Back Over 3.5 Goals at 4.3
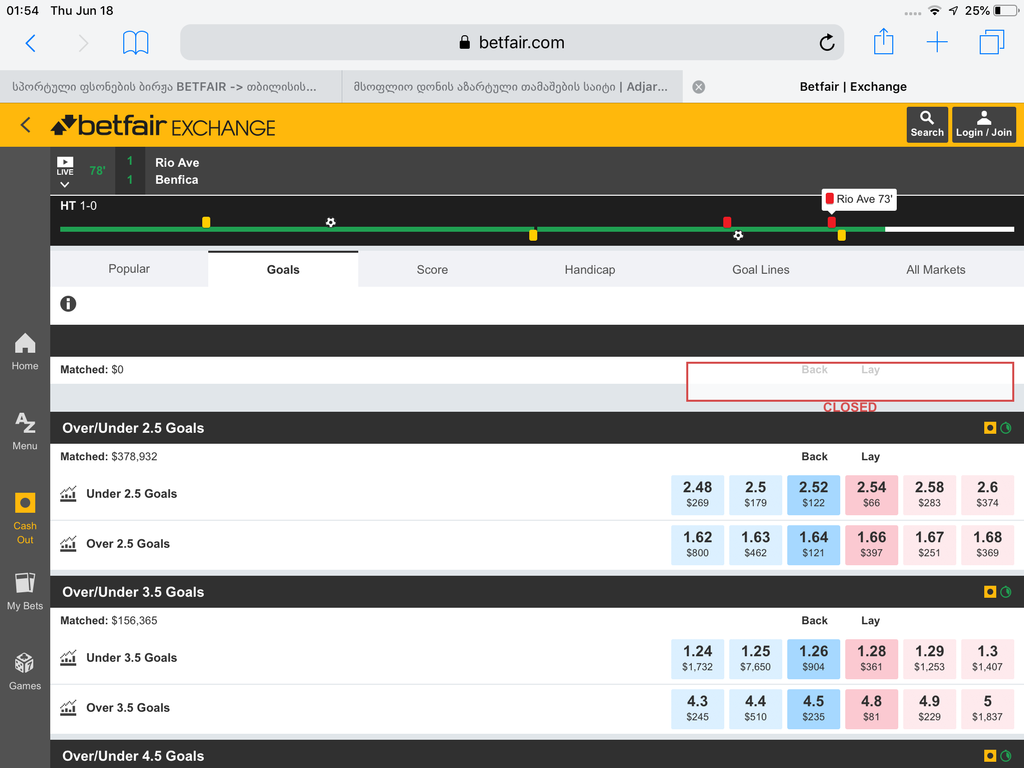 [x=697, y=709]
